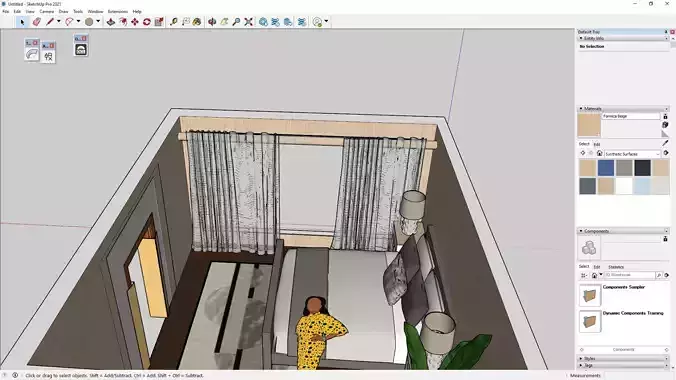This screenshot has height=380, width=676.
Task: Open the Tools menu
Action: pos(78,12)
